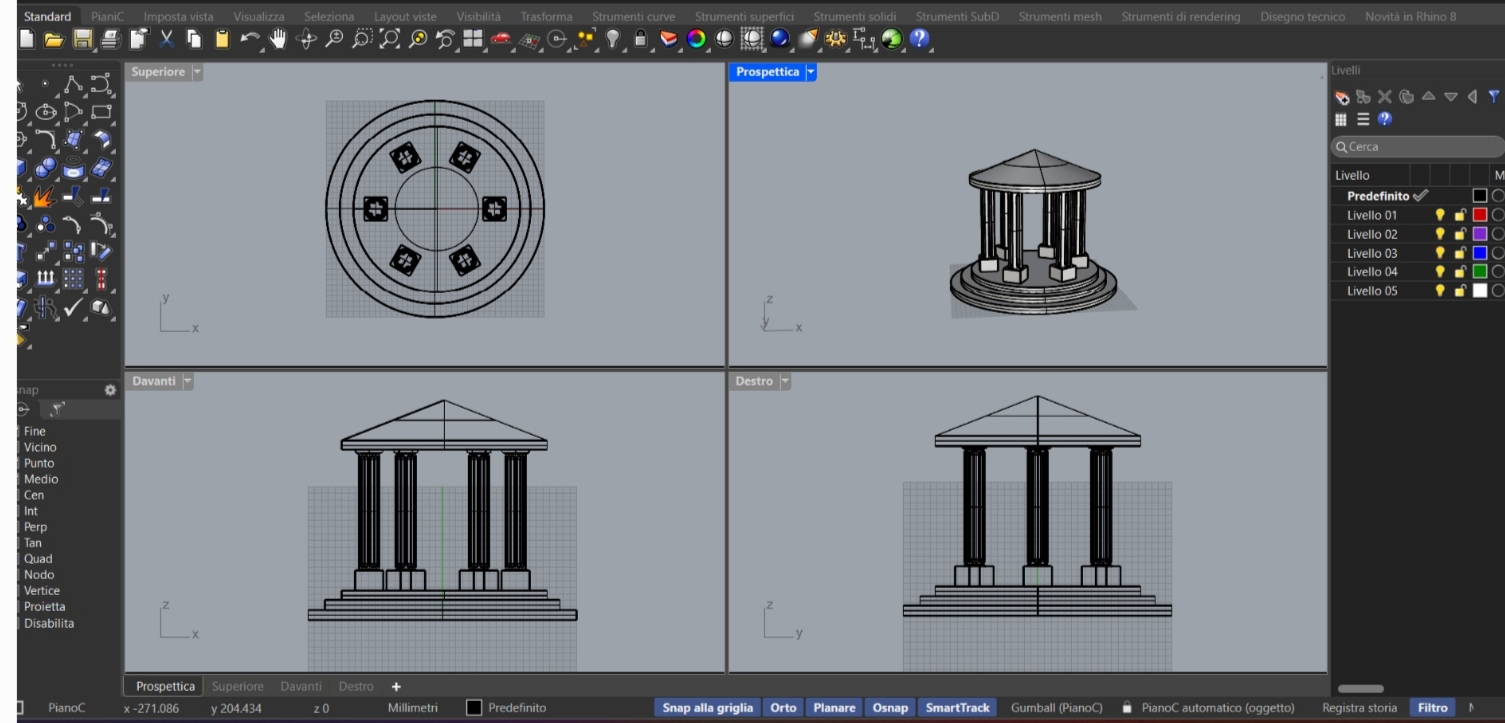
Task: Click the Pan (hand) tool icon
Action: point(278,39)
